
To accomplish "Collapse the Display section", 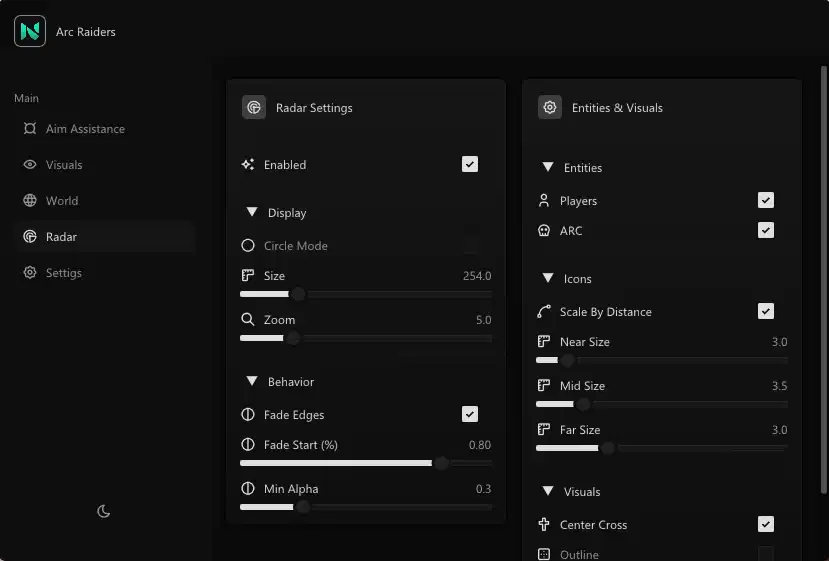I will tap(252, 213).
